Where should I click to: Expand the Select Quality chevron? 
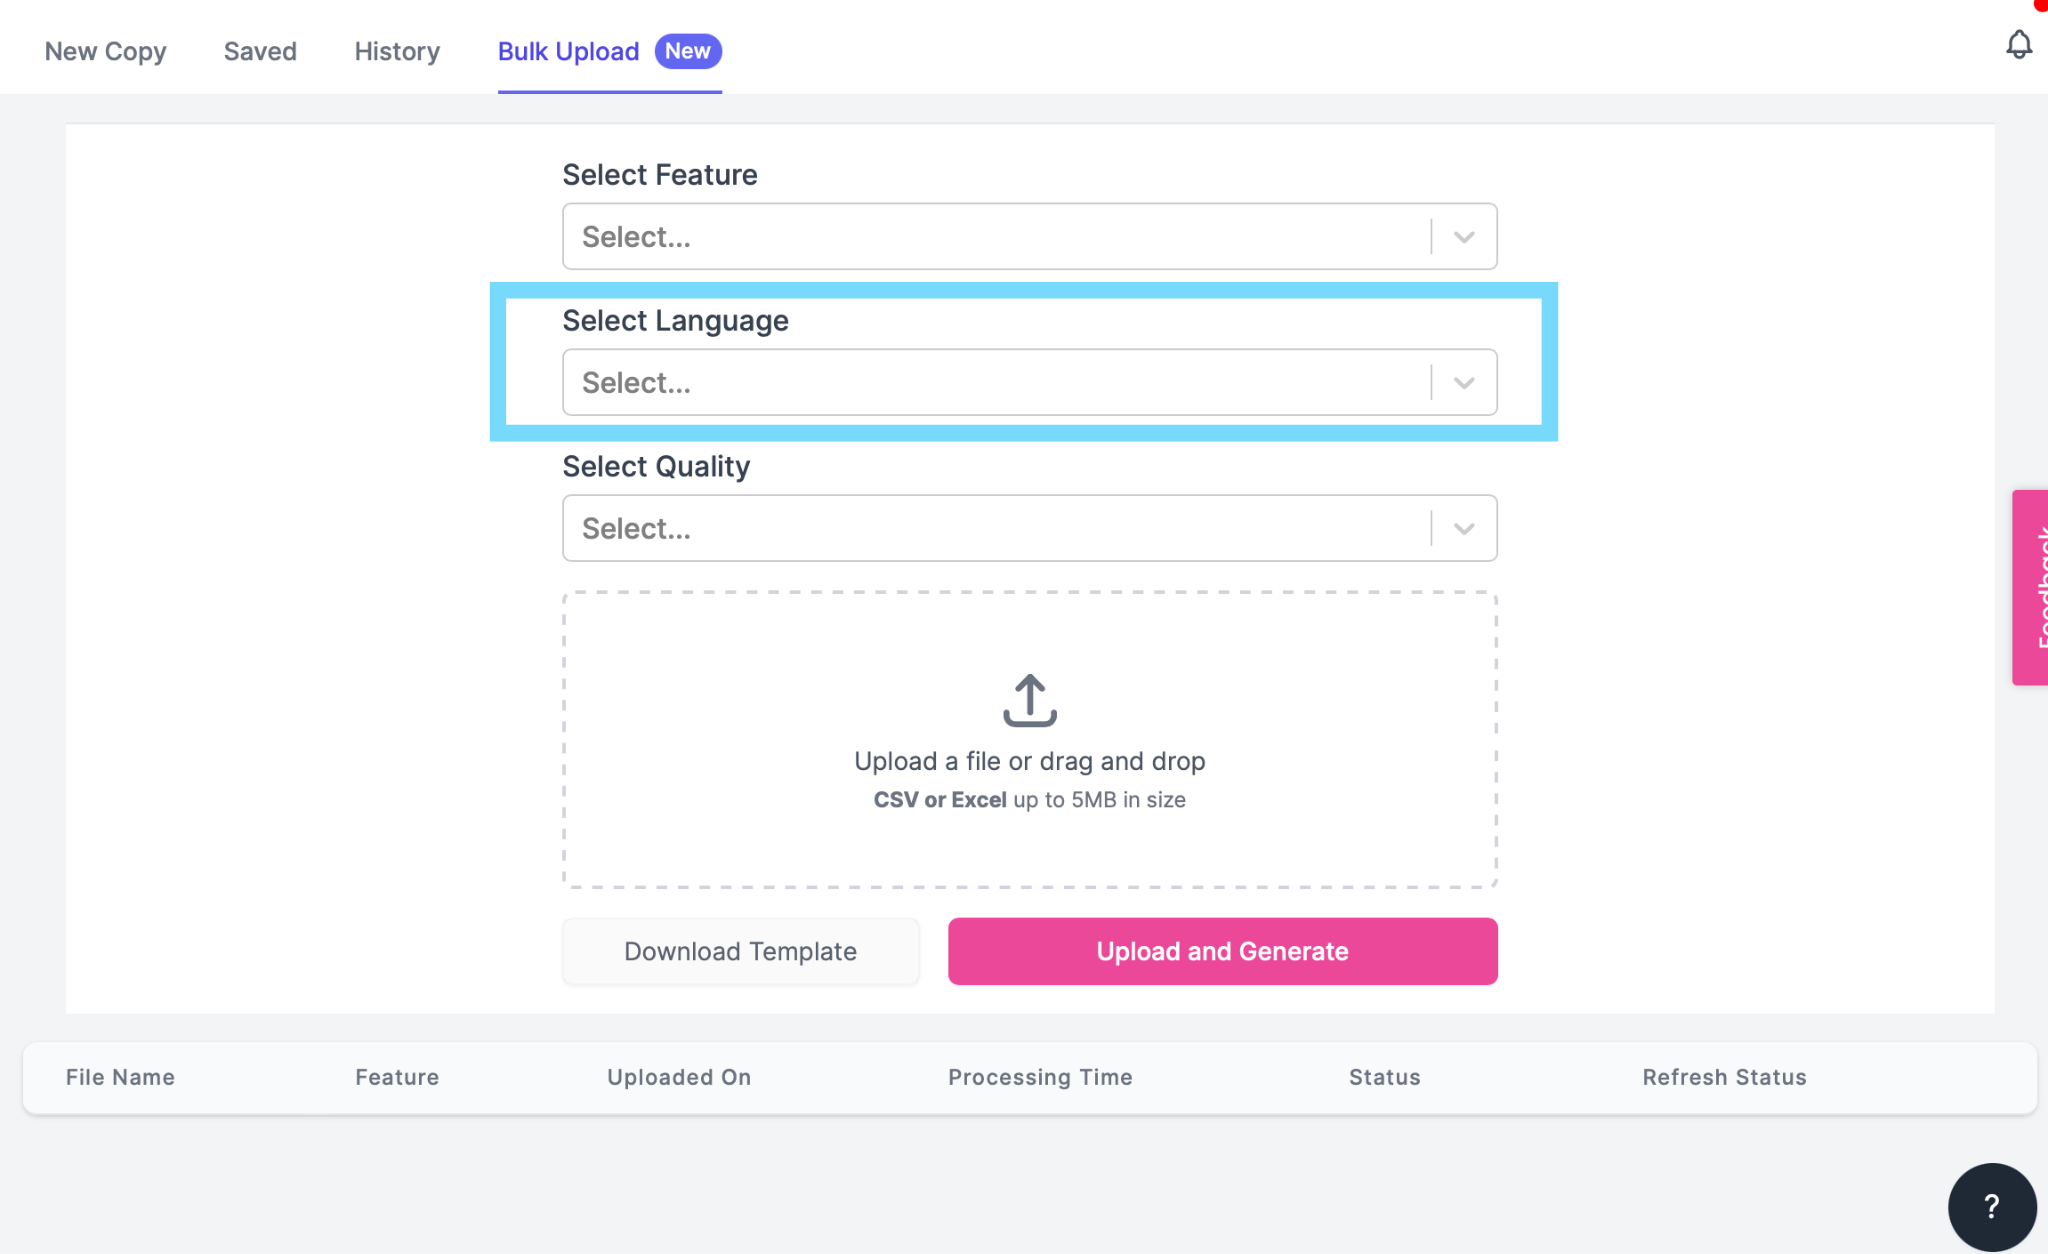tap(1464, 529)
